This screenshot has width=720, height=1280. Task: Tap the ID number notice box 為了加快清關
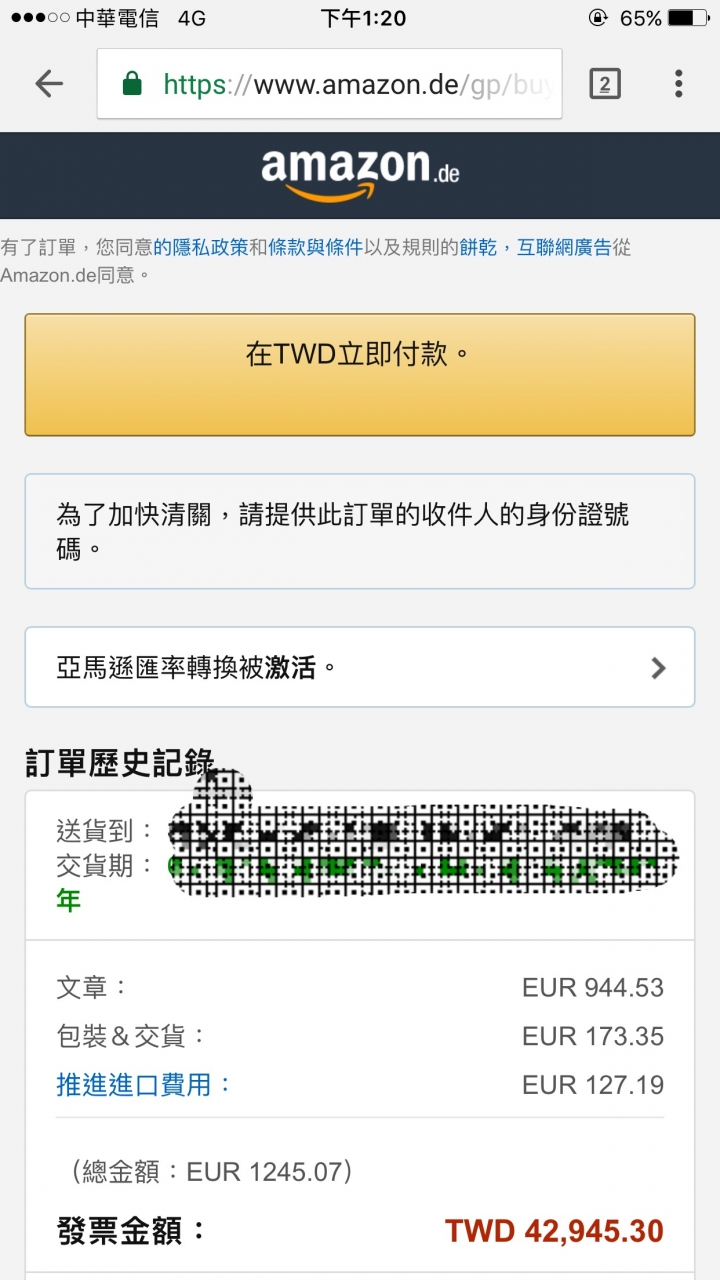tap(360, 531)
